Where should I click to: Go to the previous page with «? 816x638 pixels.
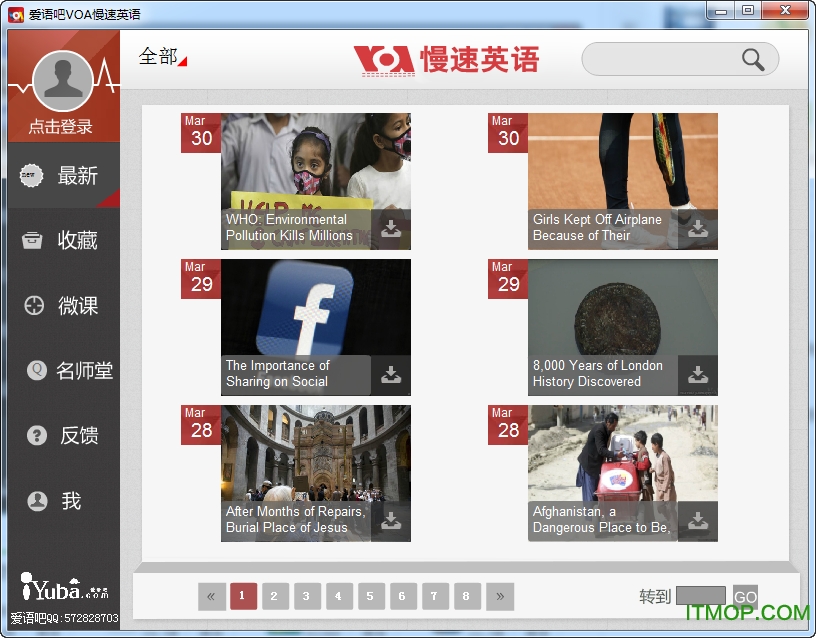coord(211,596)
